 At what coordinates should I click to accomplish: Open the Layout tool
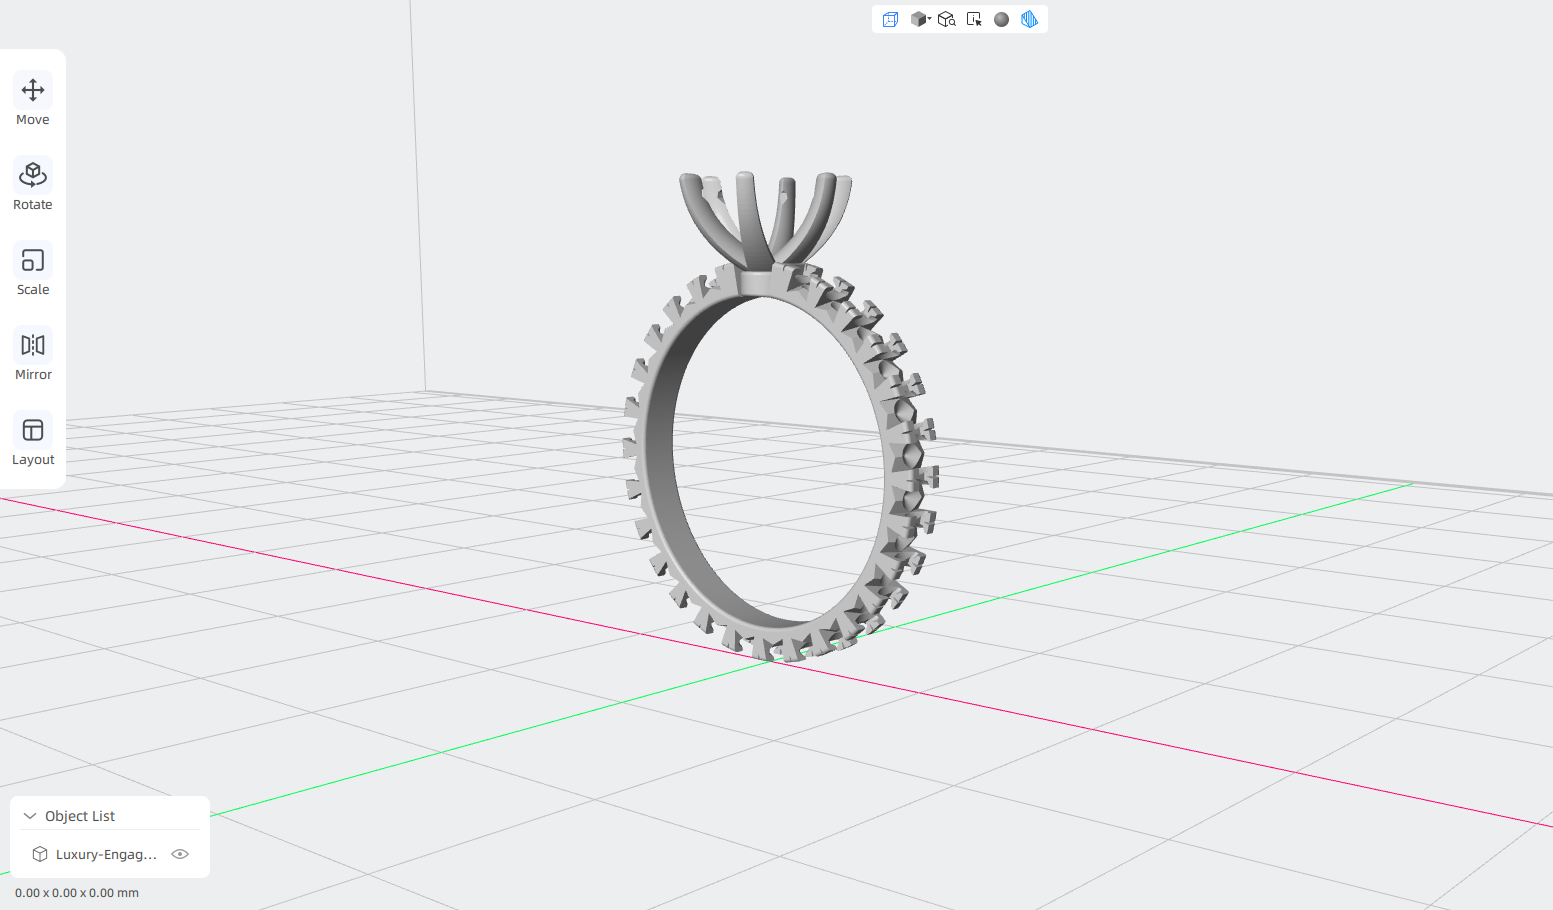click(33, 440)
